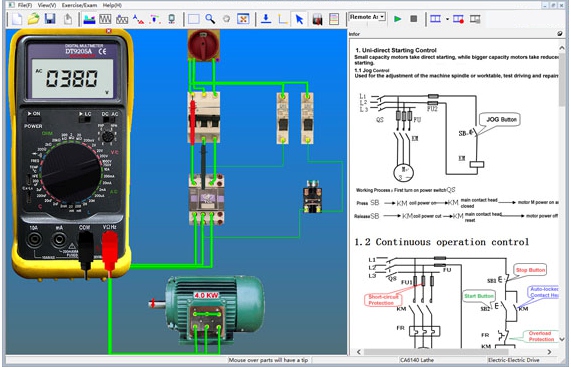Viewport: 571px width, 369px height.
Task: Select the magnifier zoom tool
Action: tap(210, 19)
